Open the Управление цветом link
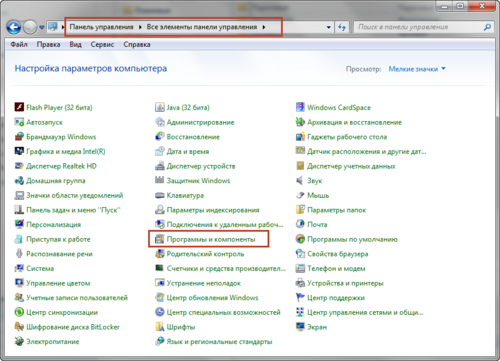This screenshot has height=361, width=500. (x=58, y=283)
